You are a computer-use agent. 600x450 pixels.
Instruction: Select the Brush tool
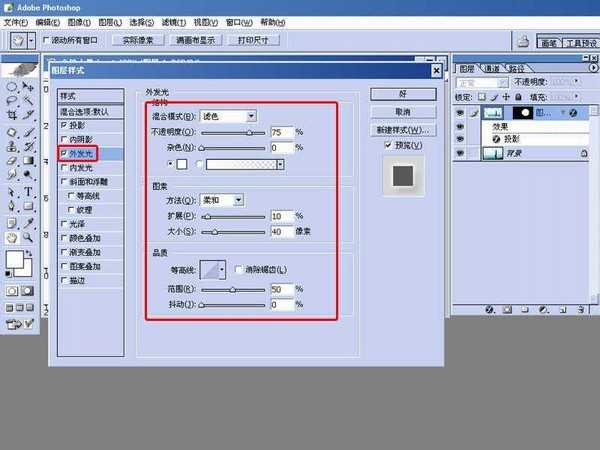click(28, 132)
